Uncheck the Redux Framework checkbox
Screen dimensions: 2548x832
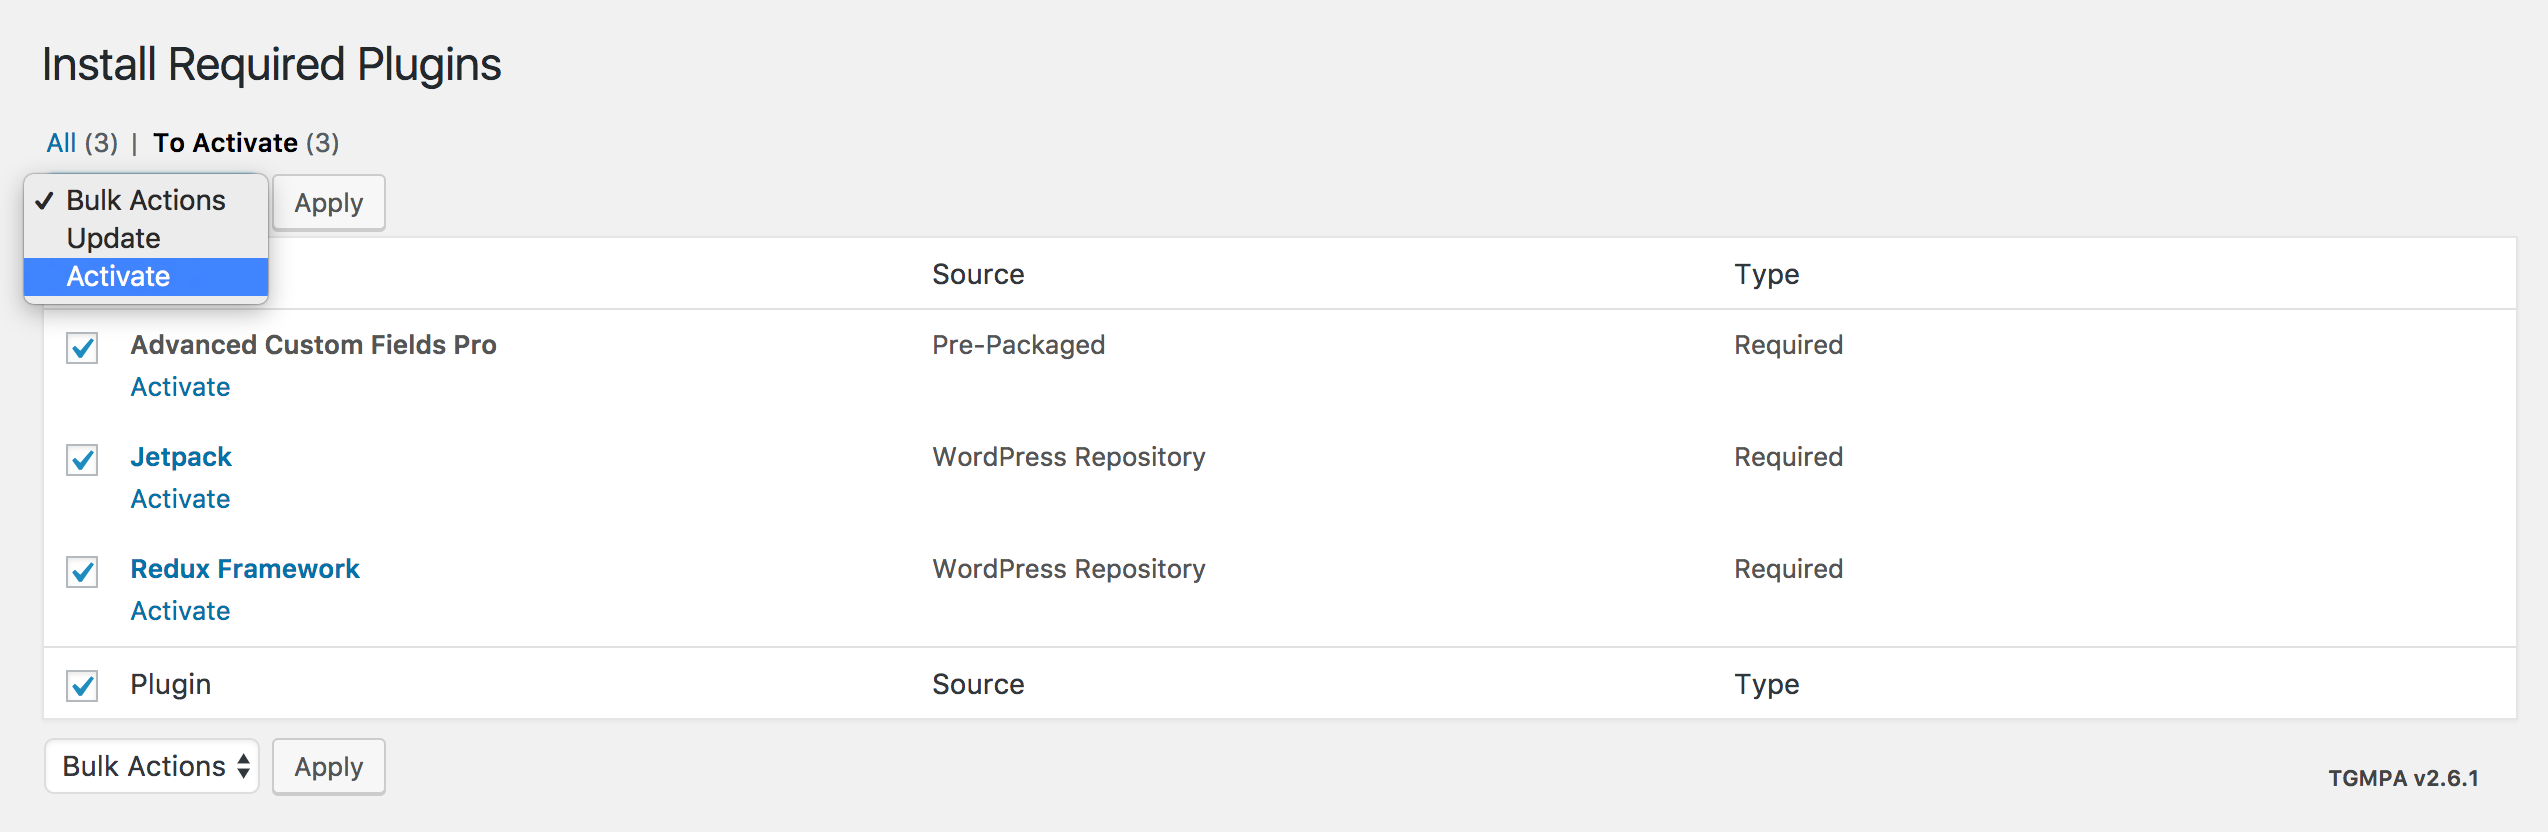click(82, 572)
